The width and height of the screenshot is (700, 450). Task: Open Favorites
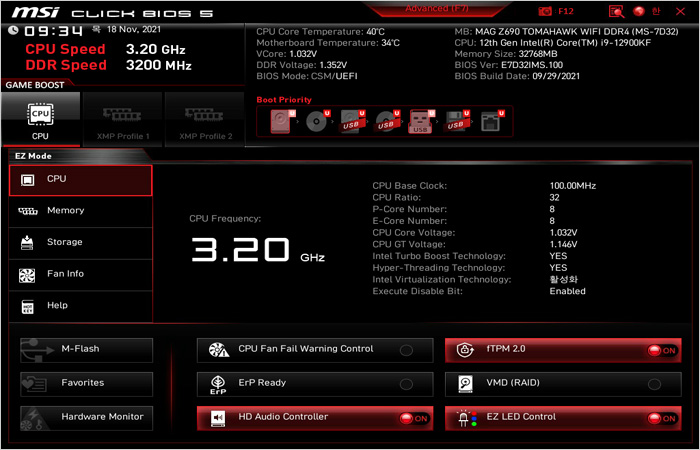coord(86,384)
